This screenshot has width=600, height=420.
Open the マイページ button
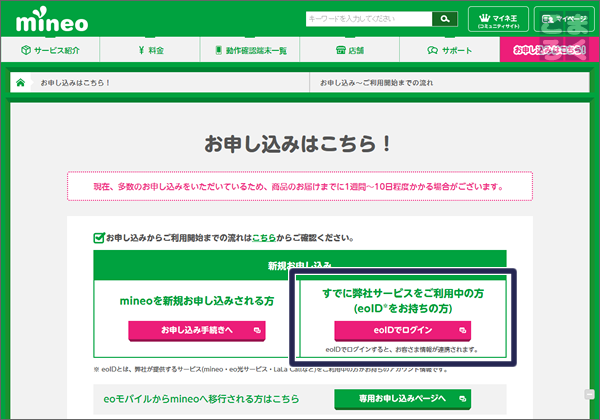(x=564, y=19)
